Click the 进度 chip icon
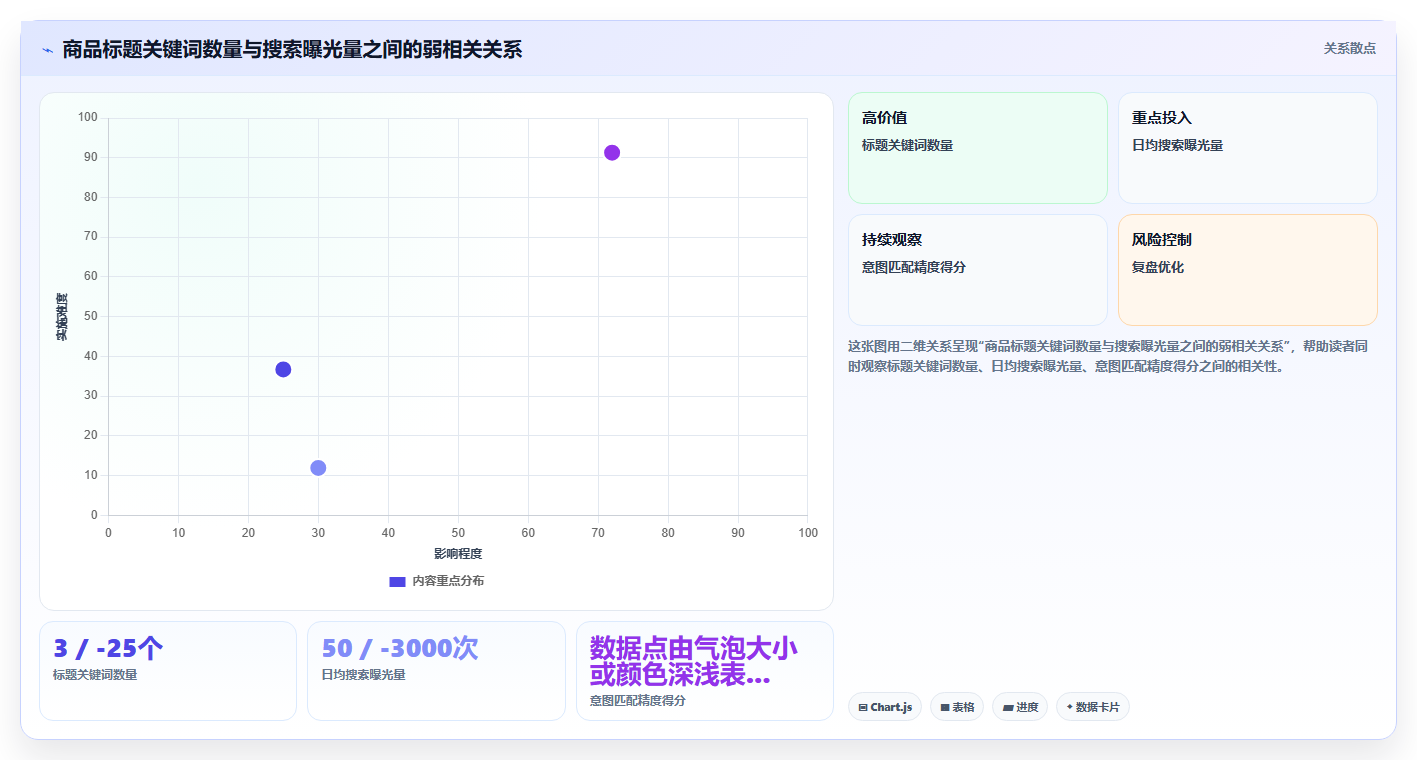 tap(1008, 707)
